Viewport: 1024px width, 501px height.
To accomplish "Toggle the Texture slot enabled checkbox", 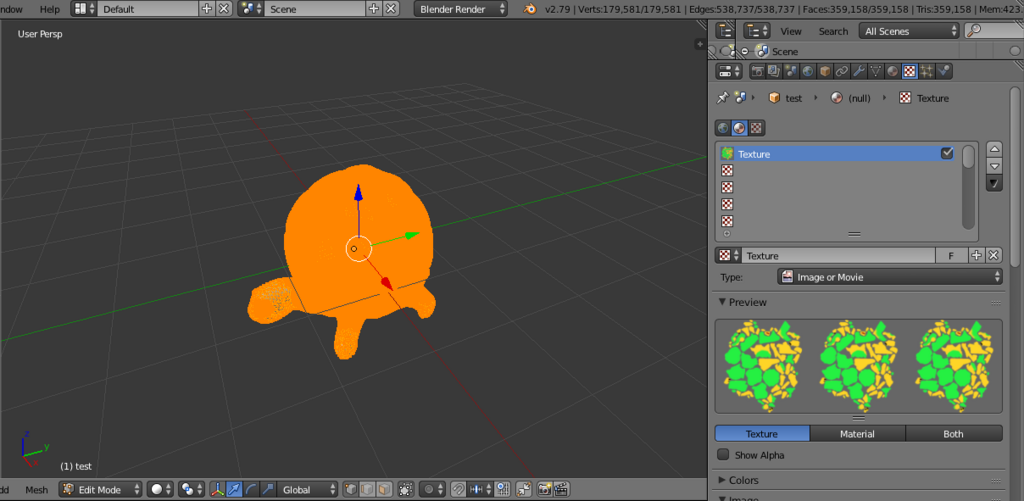I will pyautogui.click(x=947, y=154).
